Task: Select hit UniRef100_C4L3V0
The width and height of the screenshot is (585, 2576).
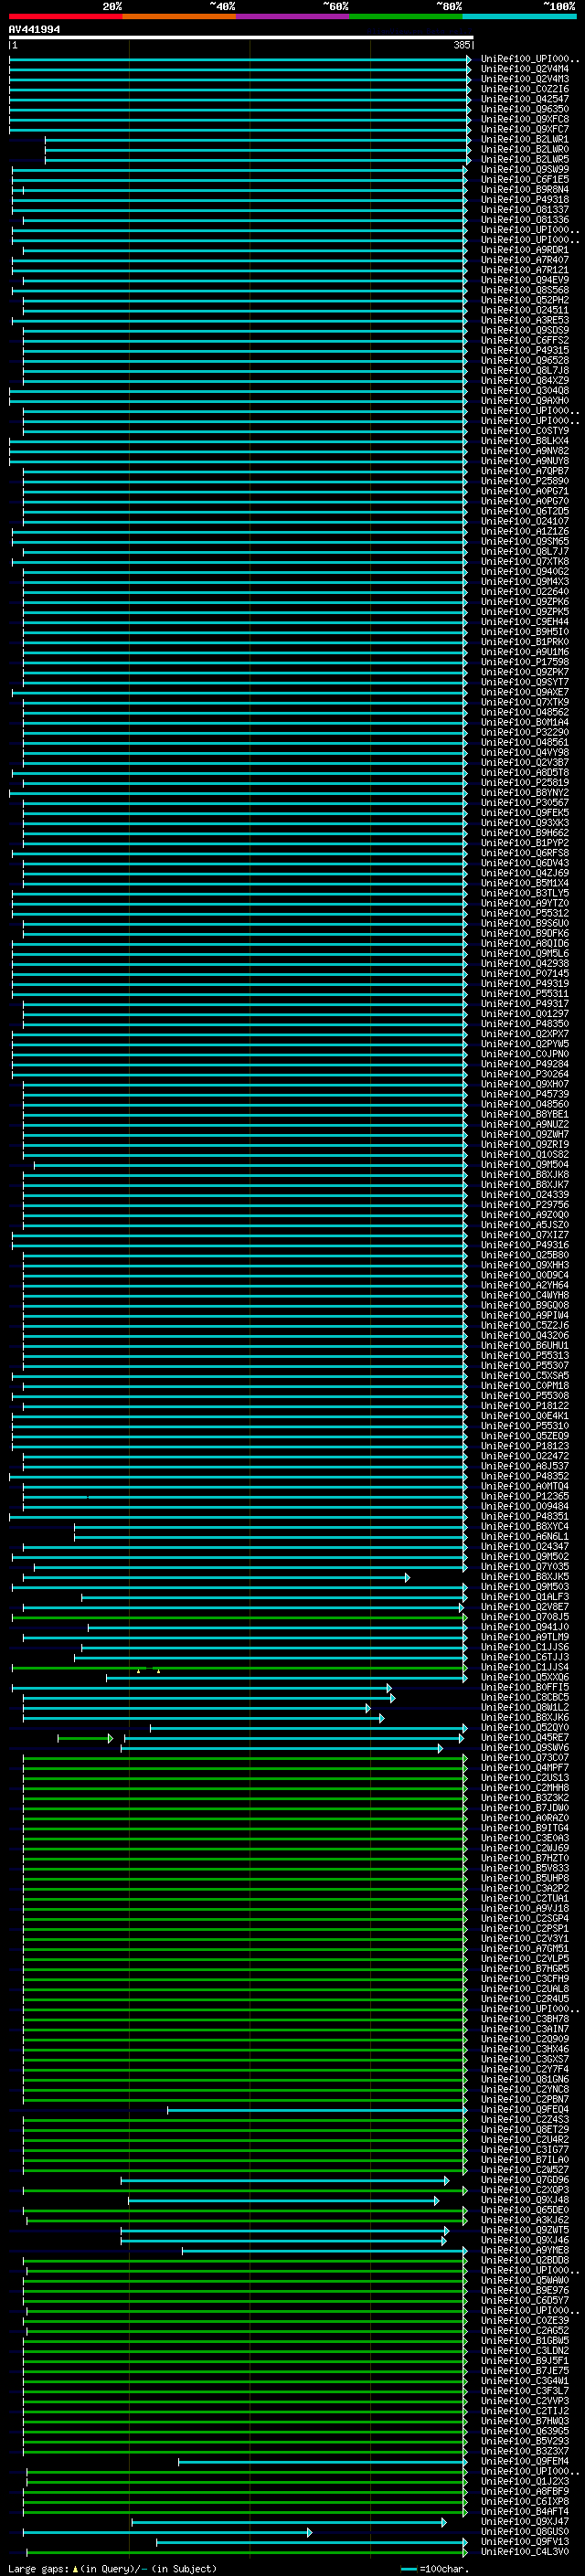Action: pos(525,2551)
